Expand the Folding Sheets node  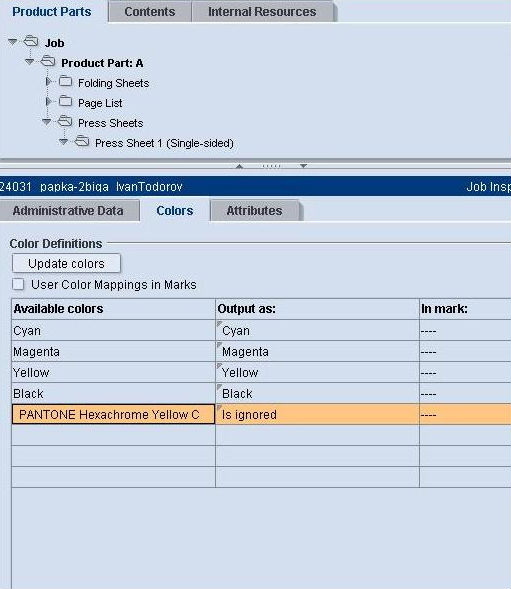(x=48, y=82)
